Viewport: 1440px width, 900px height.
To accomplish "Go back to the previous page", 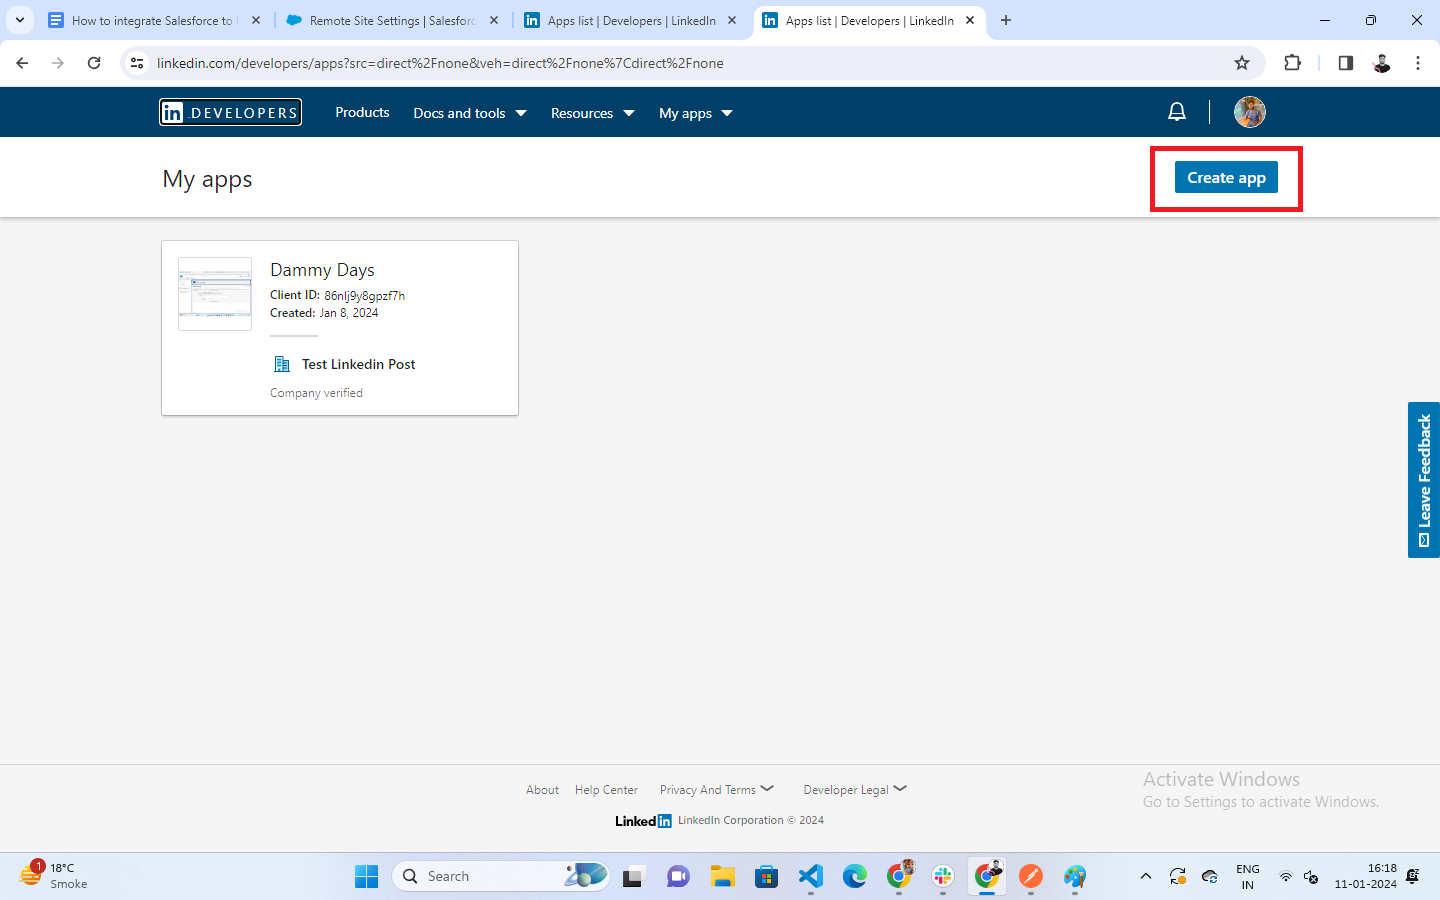I will [22, 63].
